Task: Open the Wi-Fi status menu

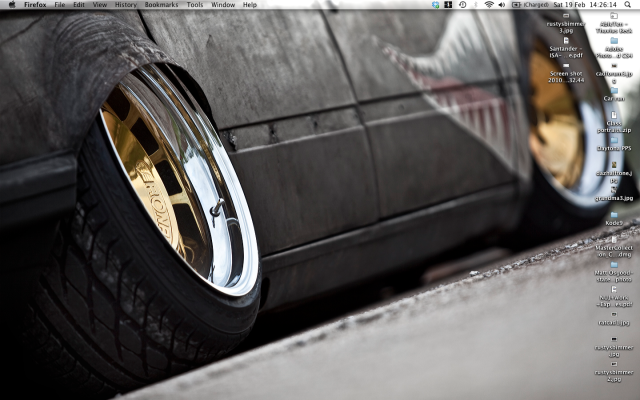Action: 489,4
